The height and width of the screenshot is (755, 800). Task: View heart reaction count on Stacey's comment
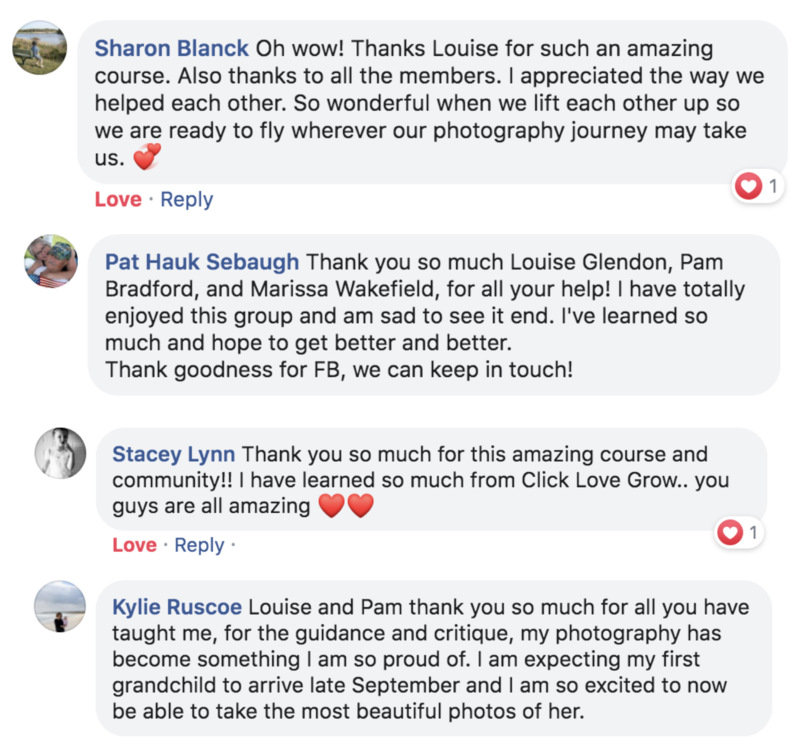(x=740, y=533)
